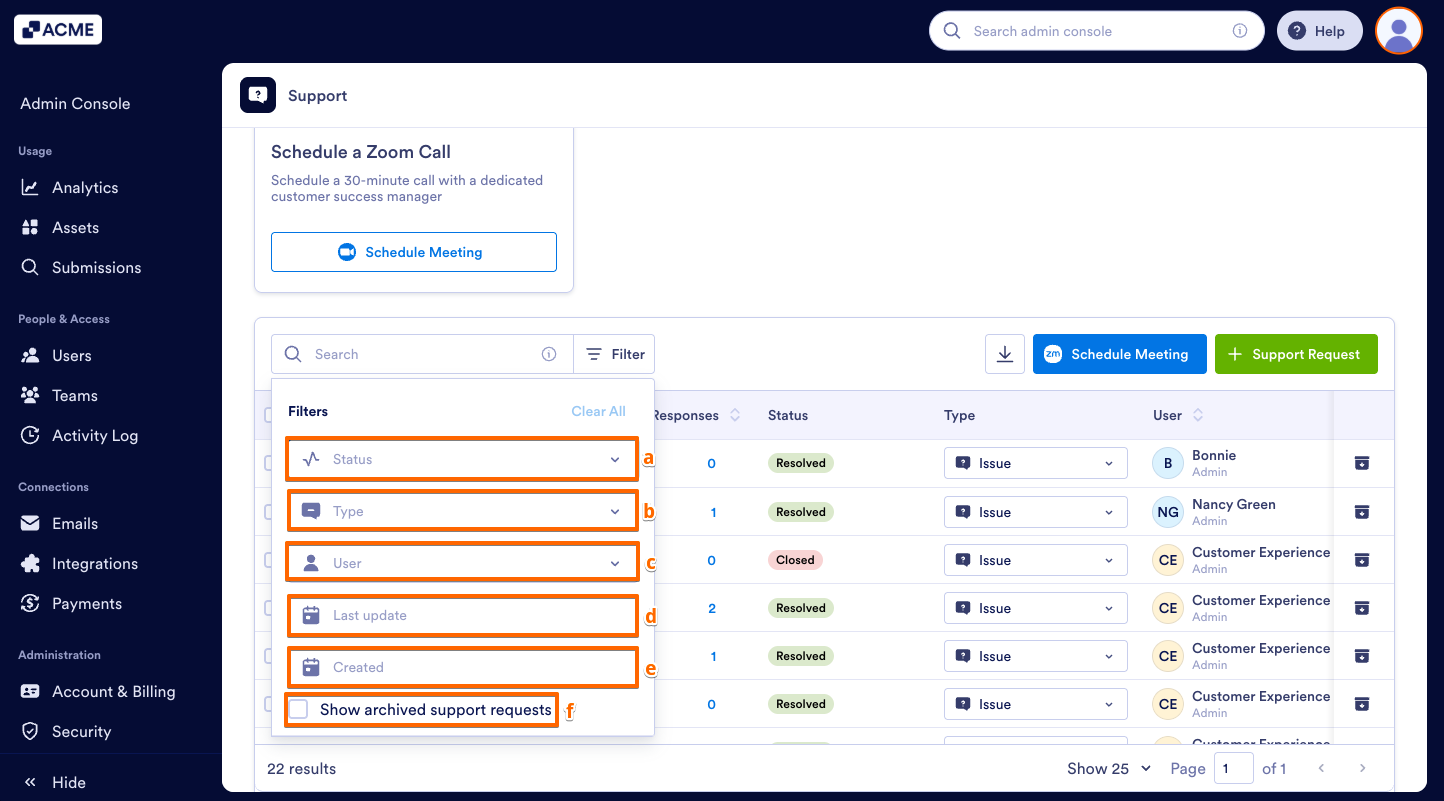The image size is (1444, 801).
Task: Sort by the Responses column arrows
Action: pos(735,415)
